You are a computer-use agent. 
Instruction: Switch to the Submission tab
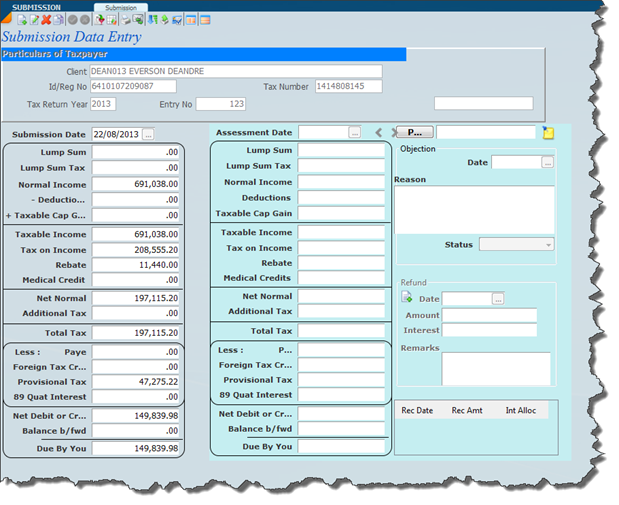tap(120, 7)
